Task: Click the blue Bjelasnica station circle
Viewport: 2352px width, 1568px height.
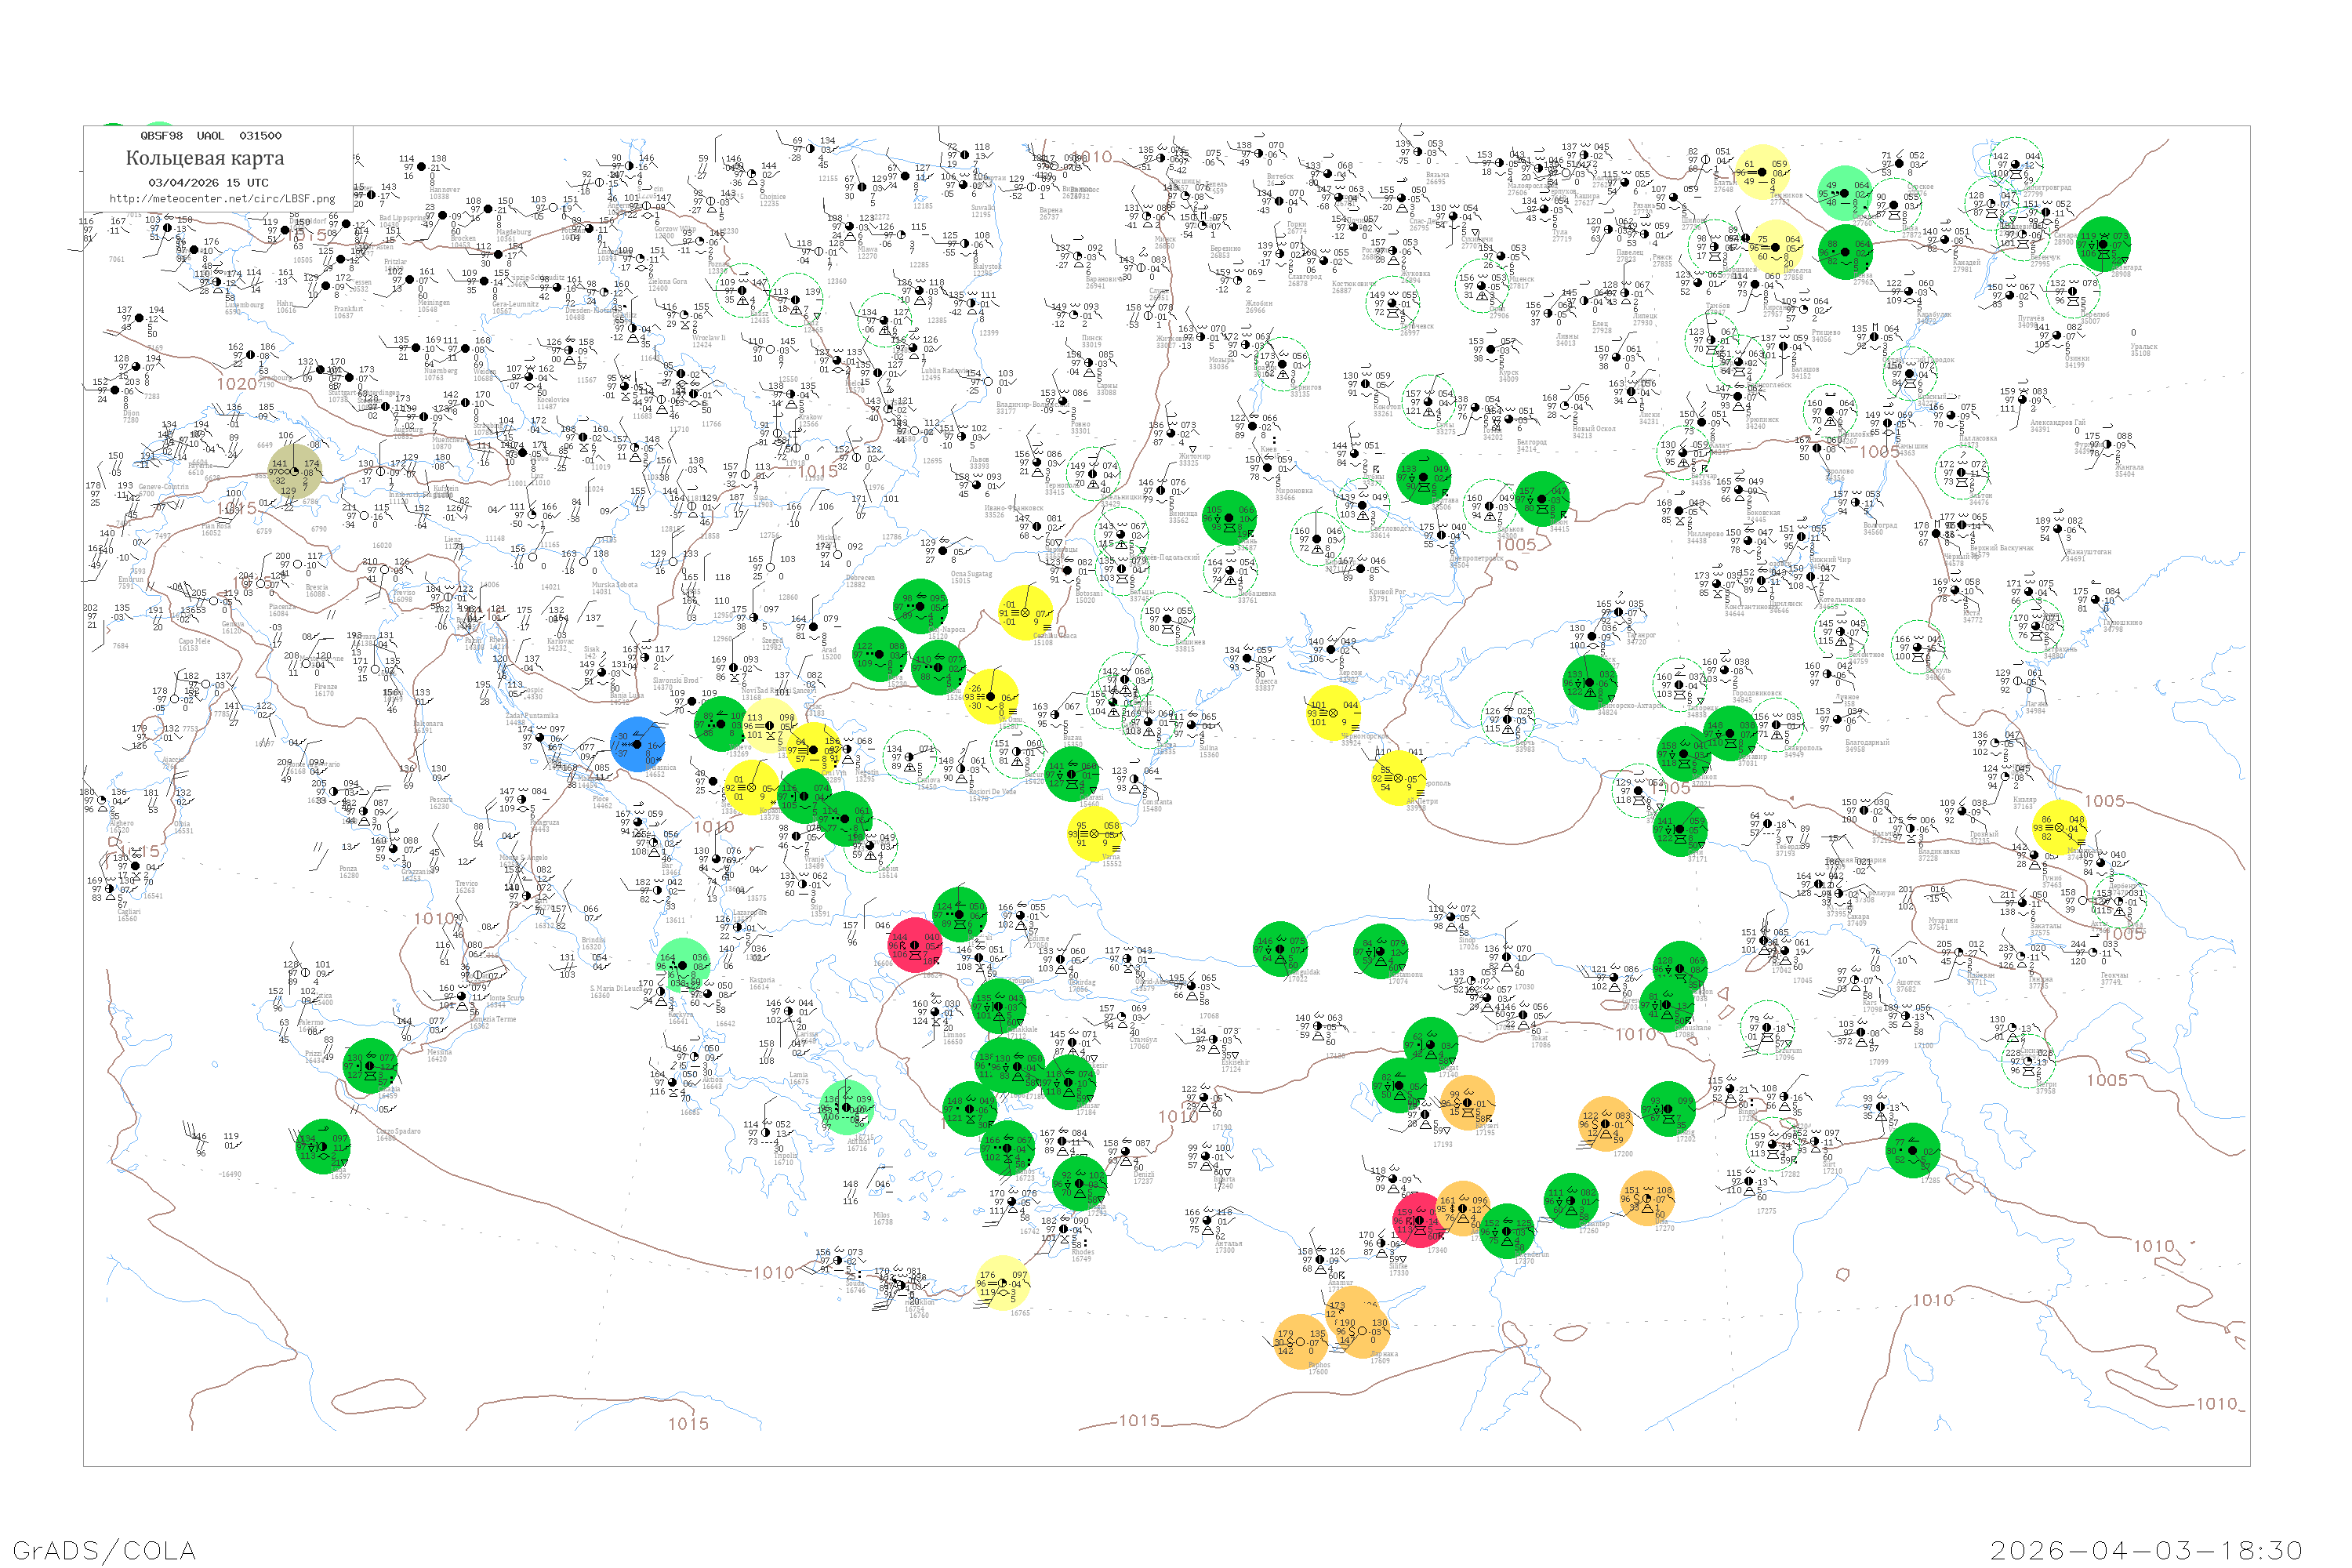Action: pyautogui.click(x=637, y=744)
